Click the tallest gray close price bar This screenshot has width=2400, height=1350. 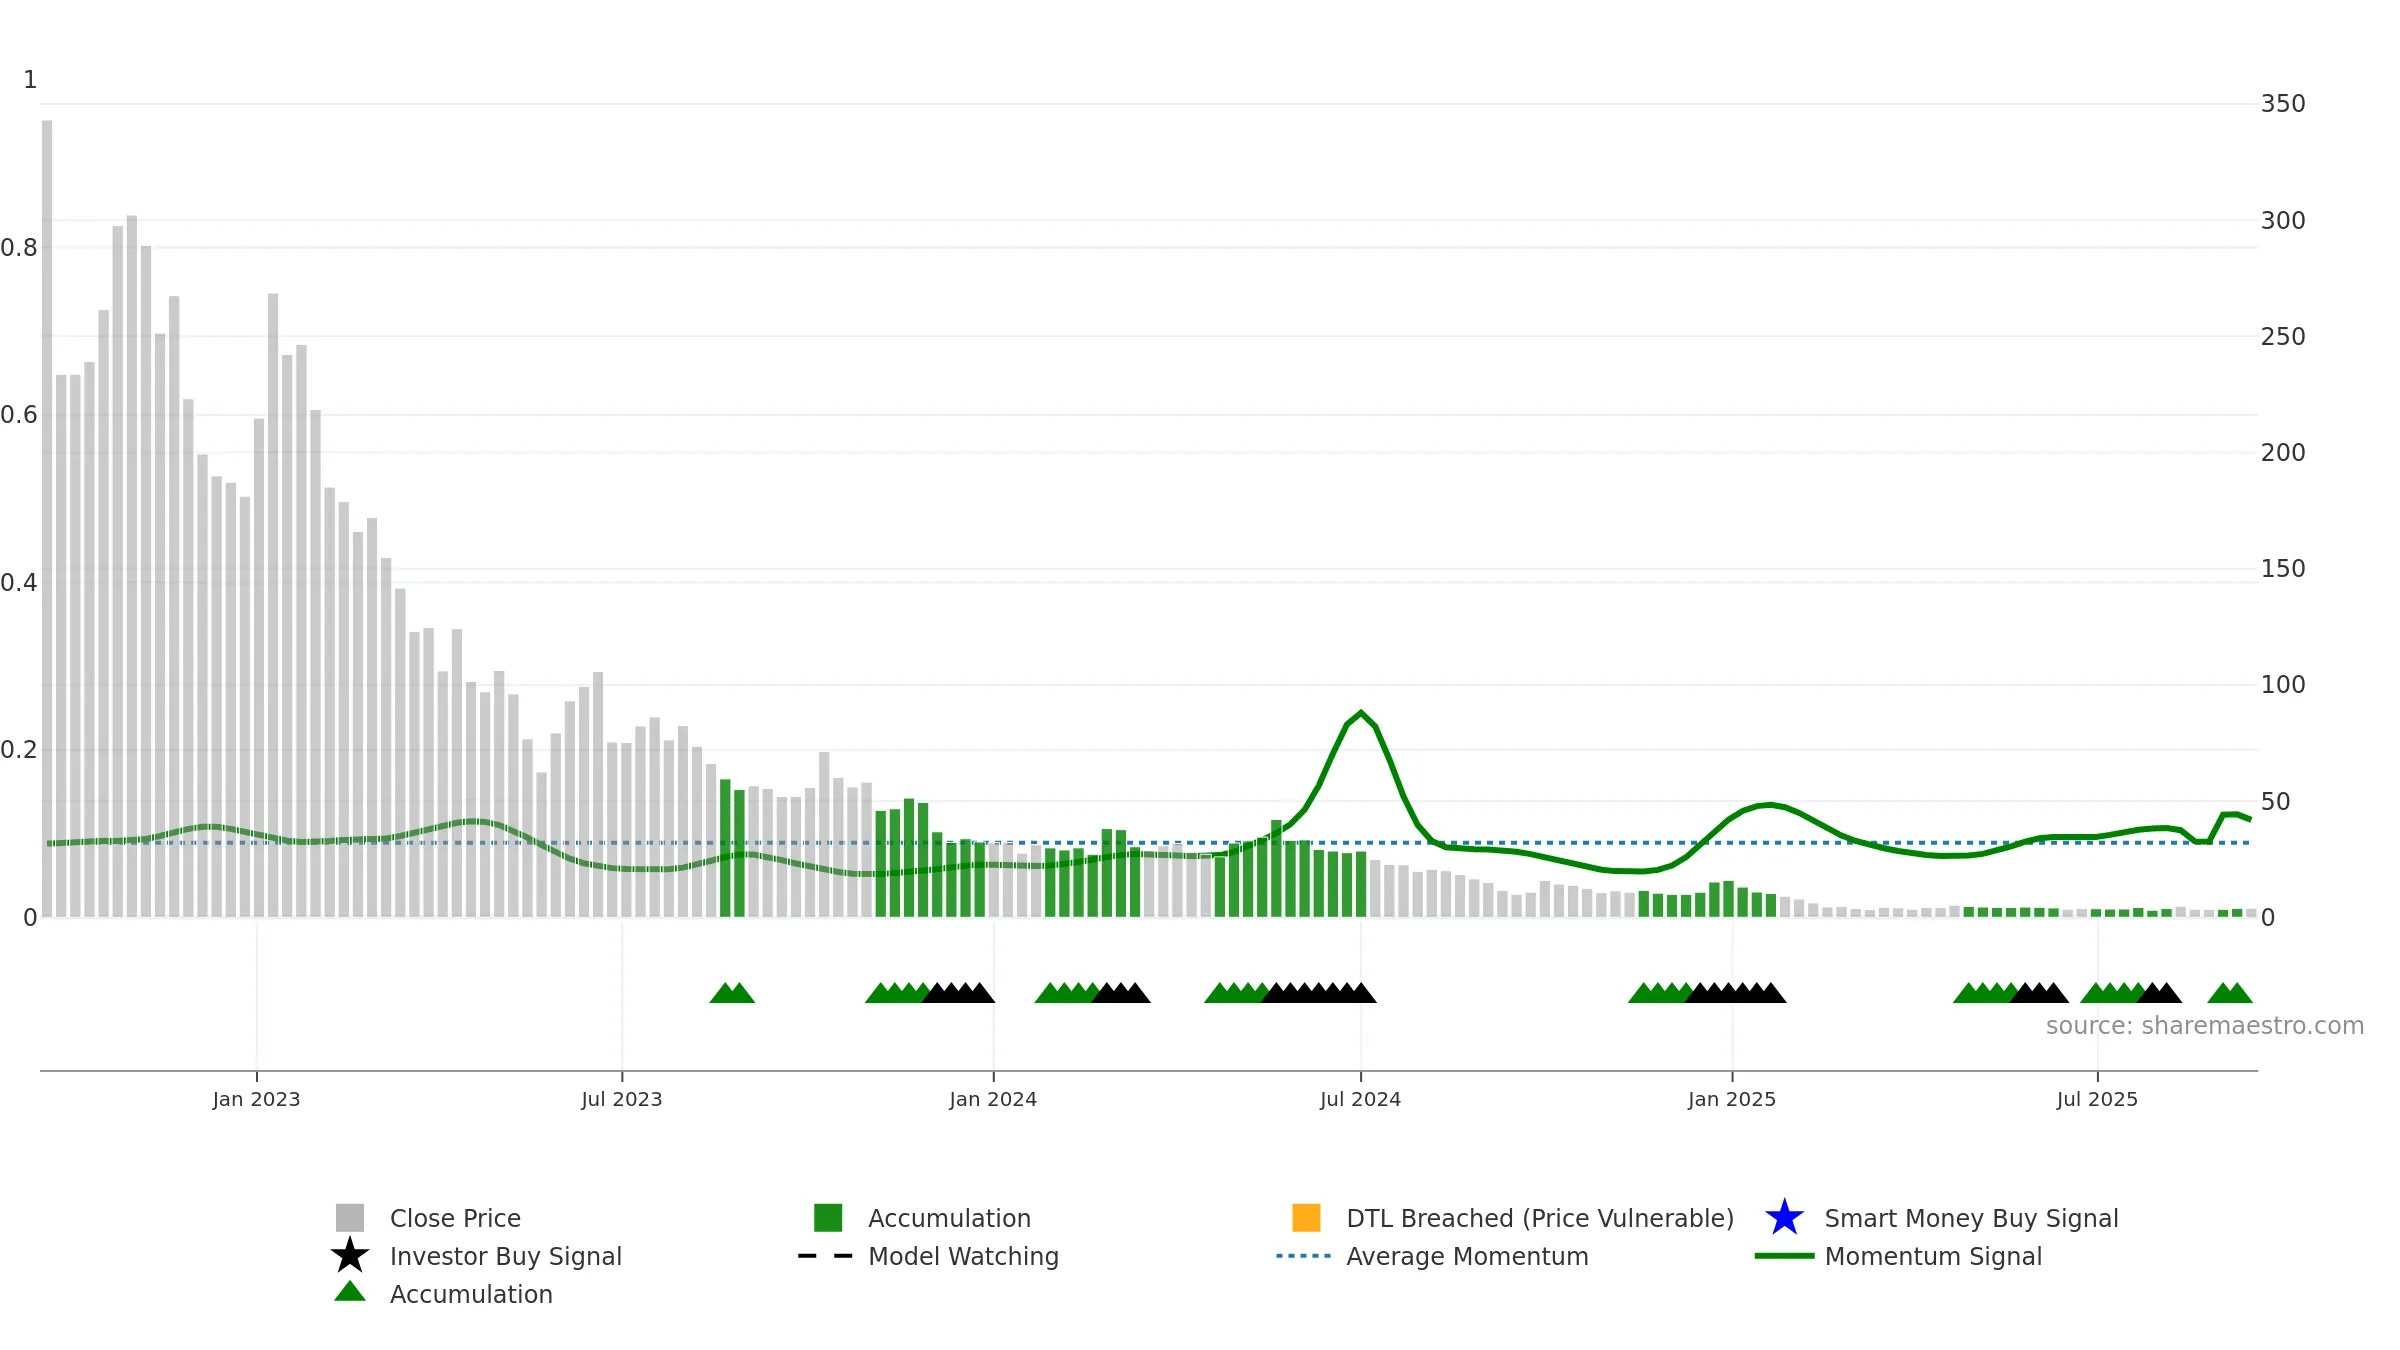(47, 518)
